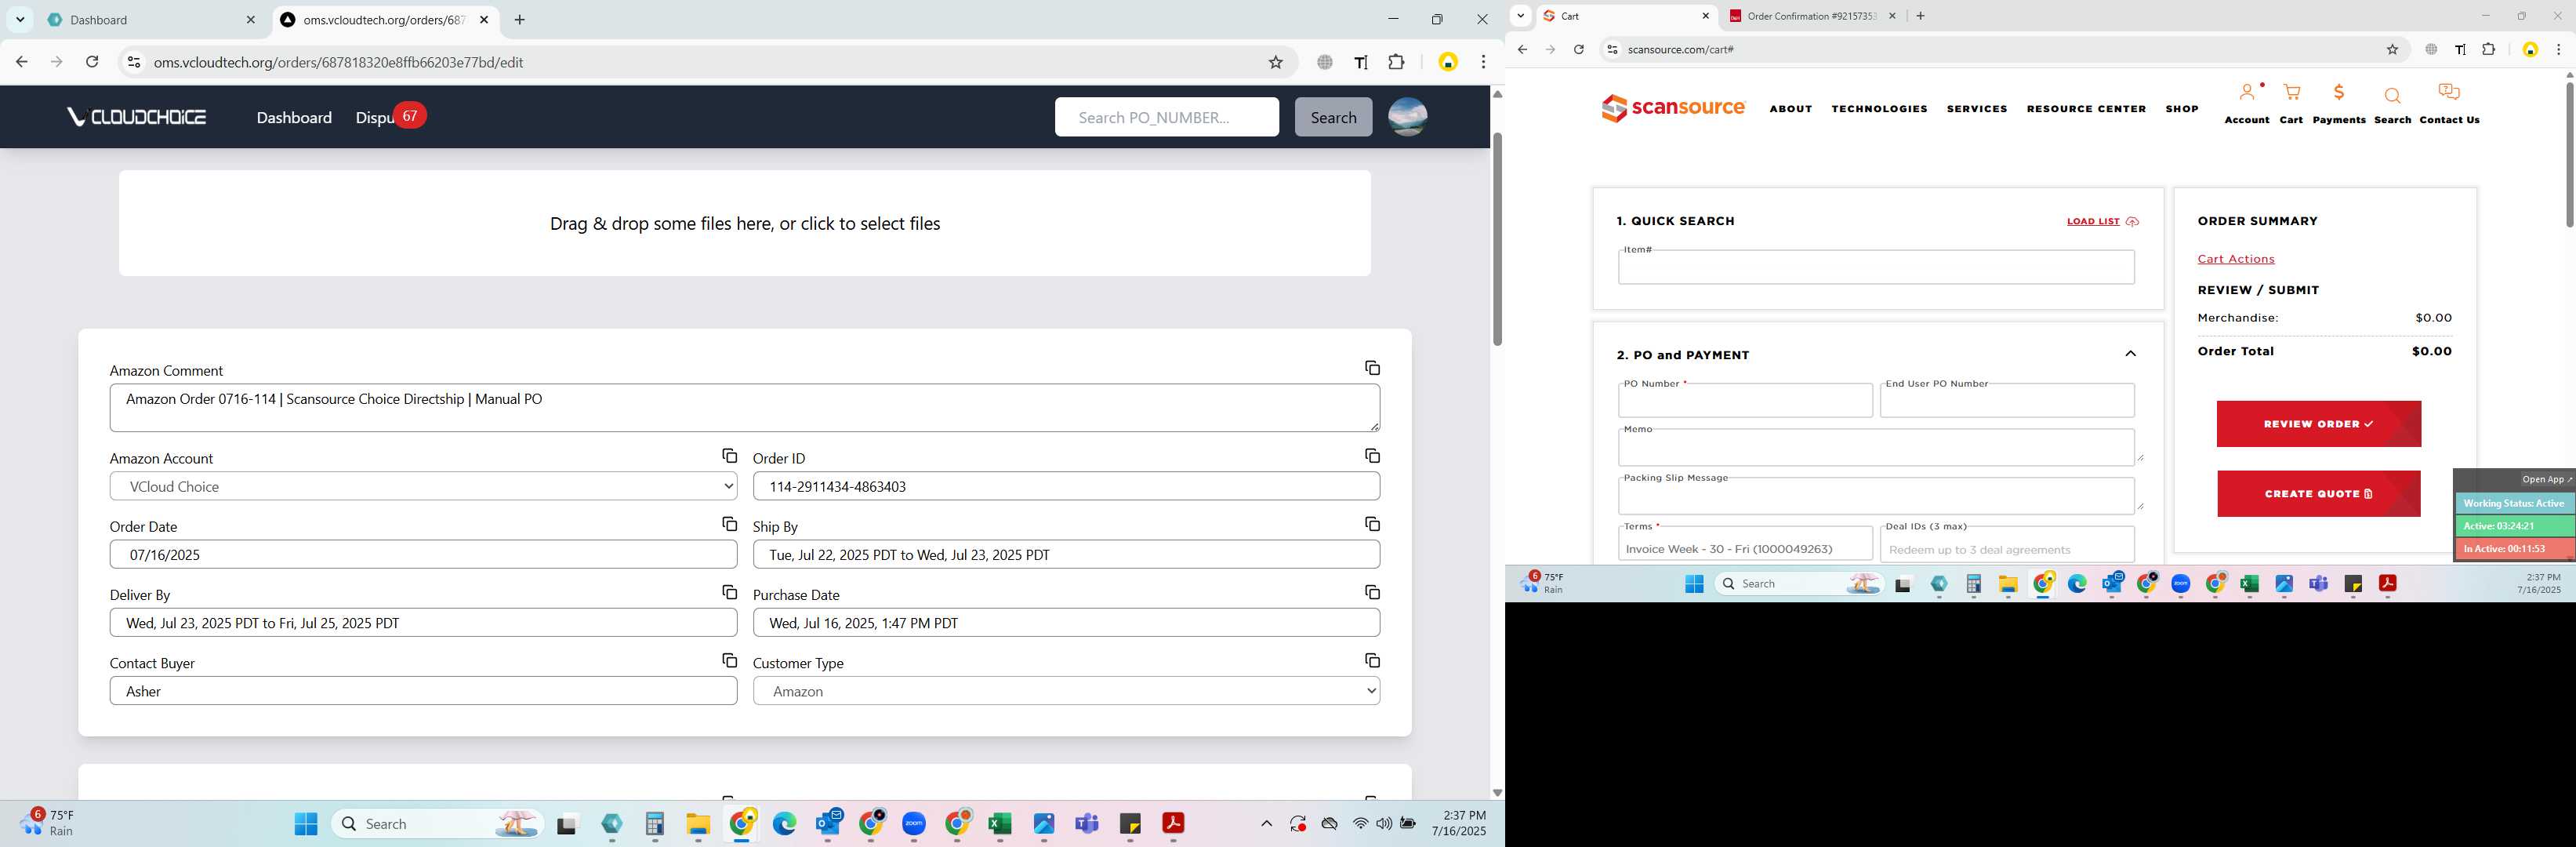Screen dimensions: 2576x847
Task: Click the ScanSource logo
Action: point(1673,108)
